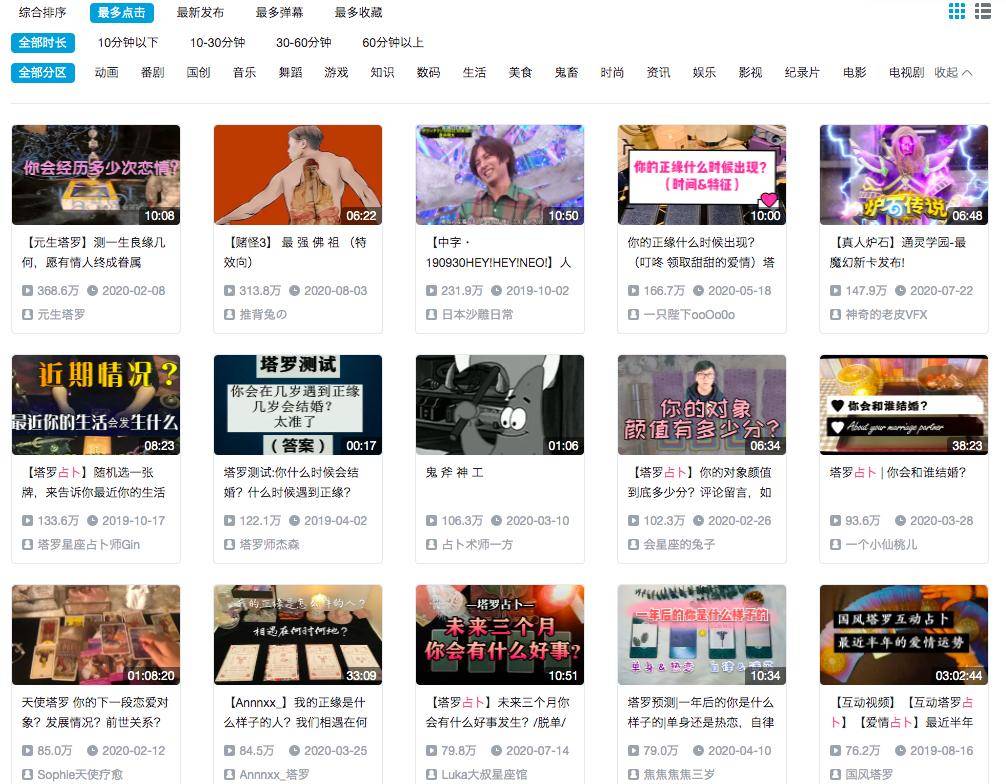Open uploader page 塔罗星座占卜师Gin
This screenshot has height=784, width=1006.
[x=88, y=544]
